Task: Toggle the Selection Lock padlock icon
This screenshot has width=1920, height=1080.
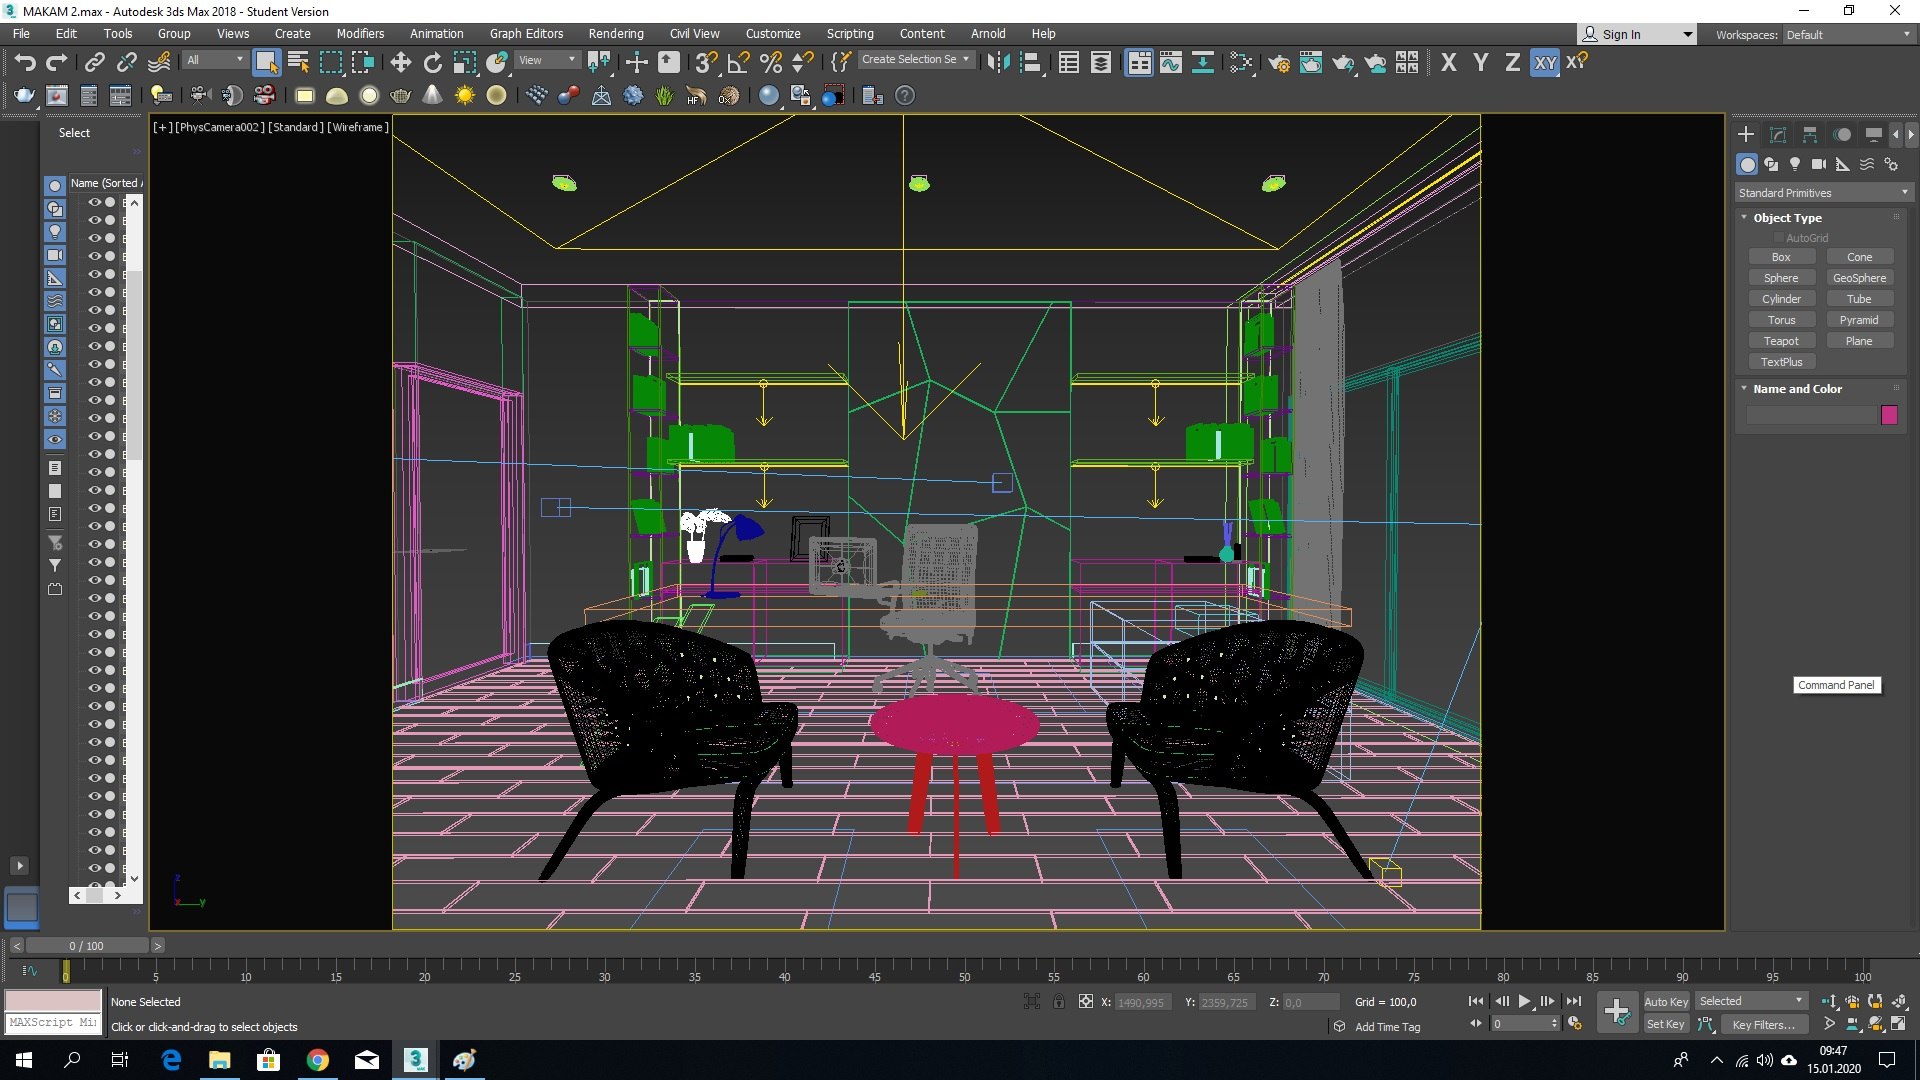Action: tap(1059, 1001)
